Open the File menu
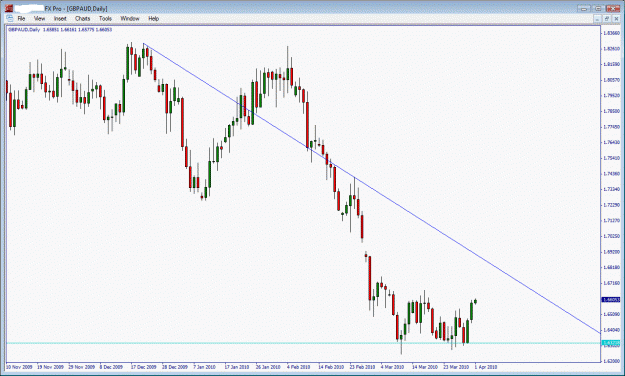Viewport: 625px width, 376px height. coord(21,18)
